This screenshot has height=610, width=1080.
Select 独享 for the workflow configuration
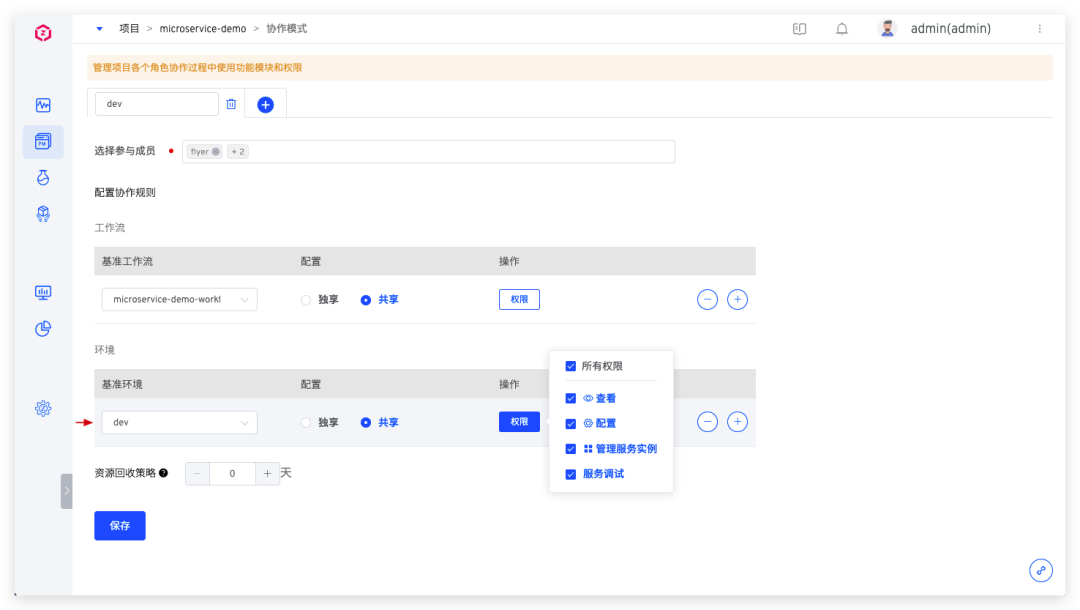tap(306, 300)
